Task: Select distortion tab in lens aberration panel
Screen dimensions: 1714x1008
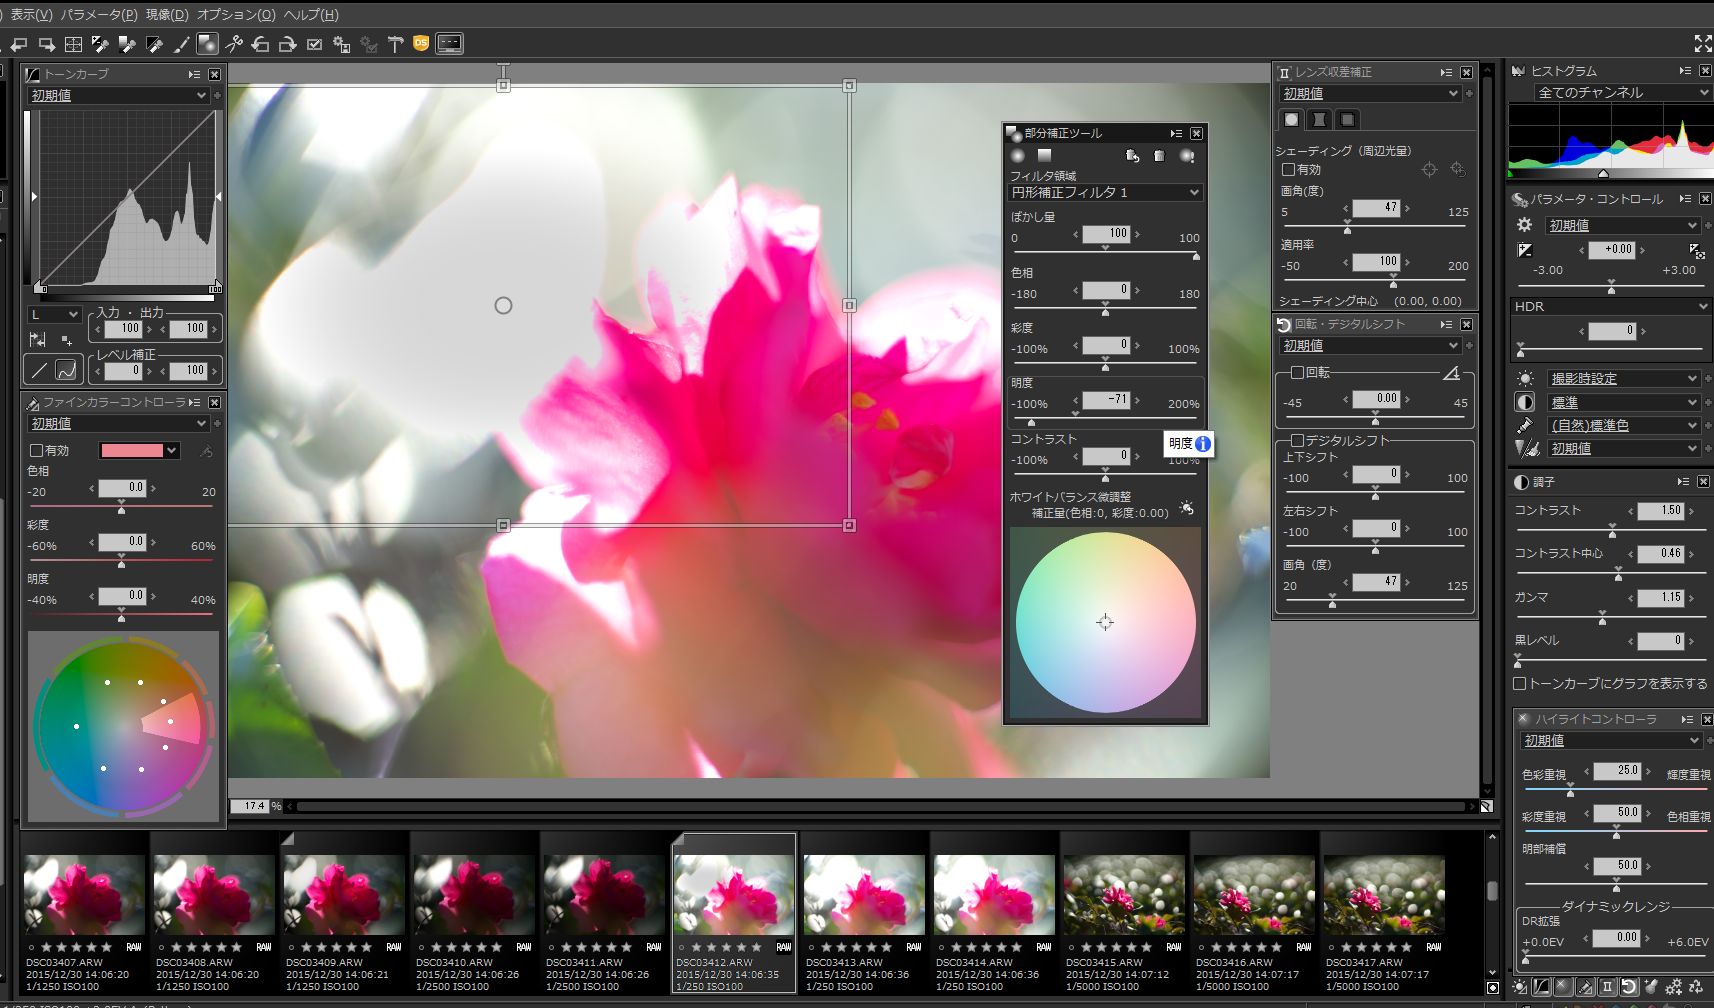Action: point(1319,119)
